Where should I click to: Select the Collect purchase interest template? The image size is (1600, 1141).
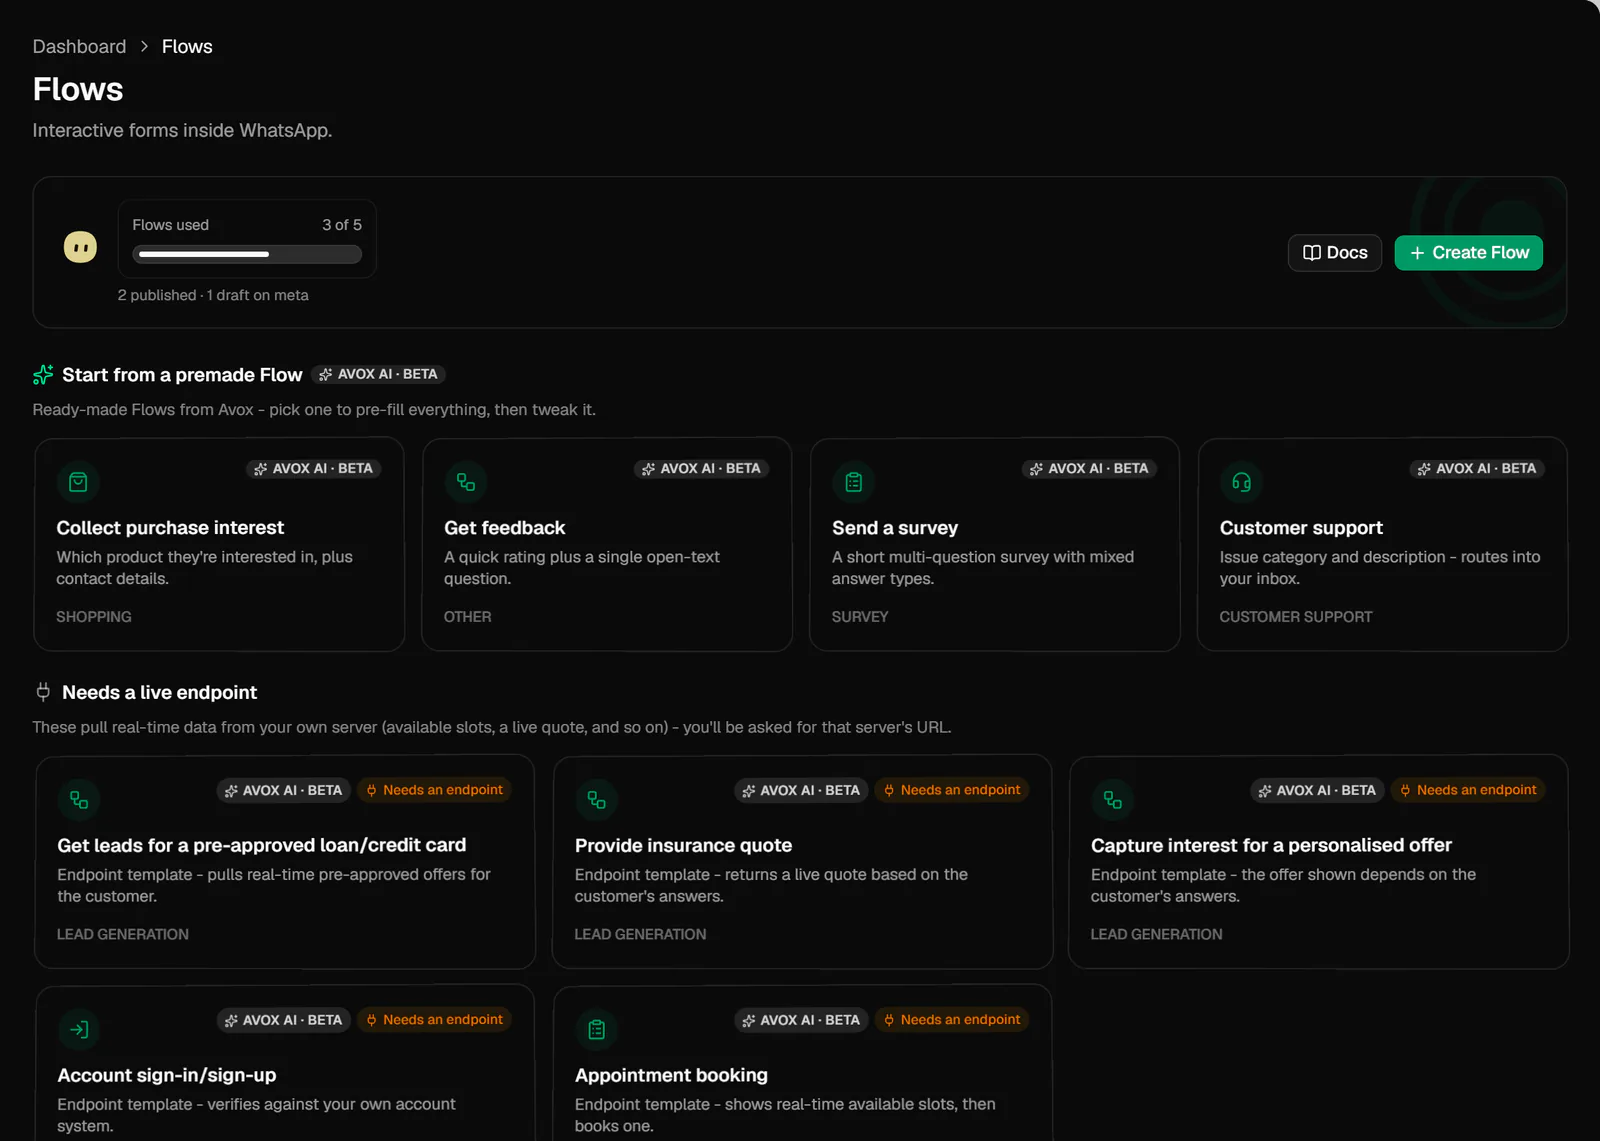pos(170,527)
